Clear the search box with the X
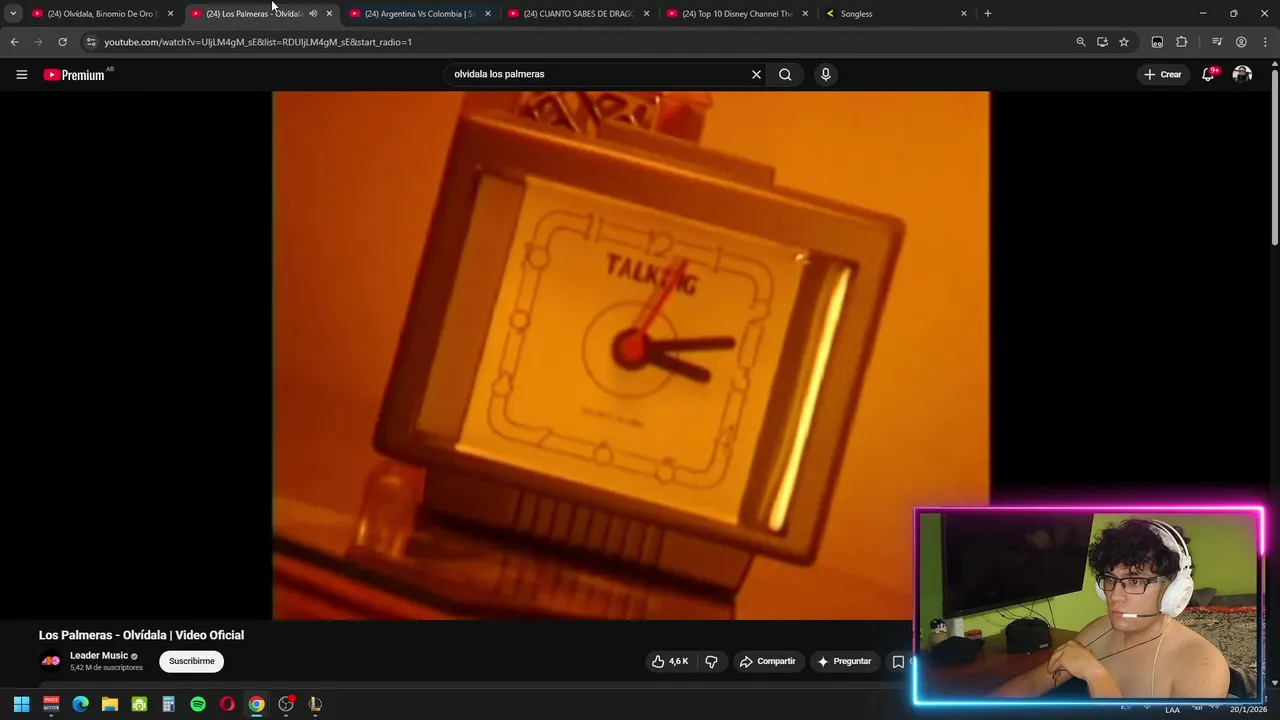This screenshot has height=720, width=1280. coord(756,74)
